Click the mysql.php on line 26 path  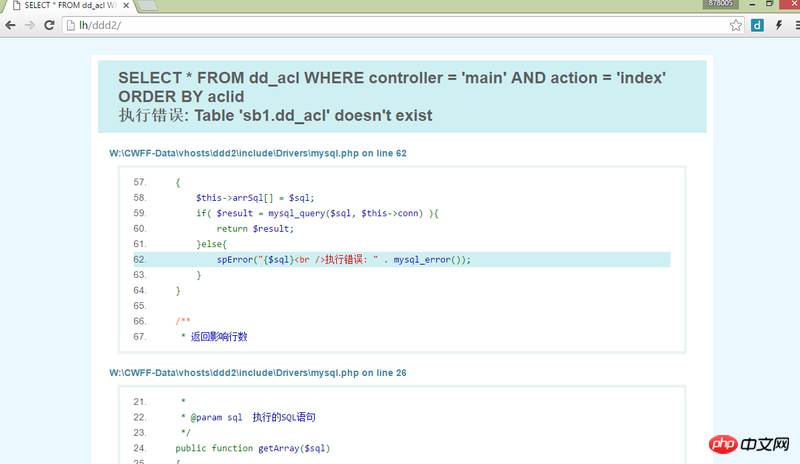coord(258,373)
